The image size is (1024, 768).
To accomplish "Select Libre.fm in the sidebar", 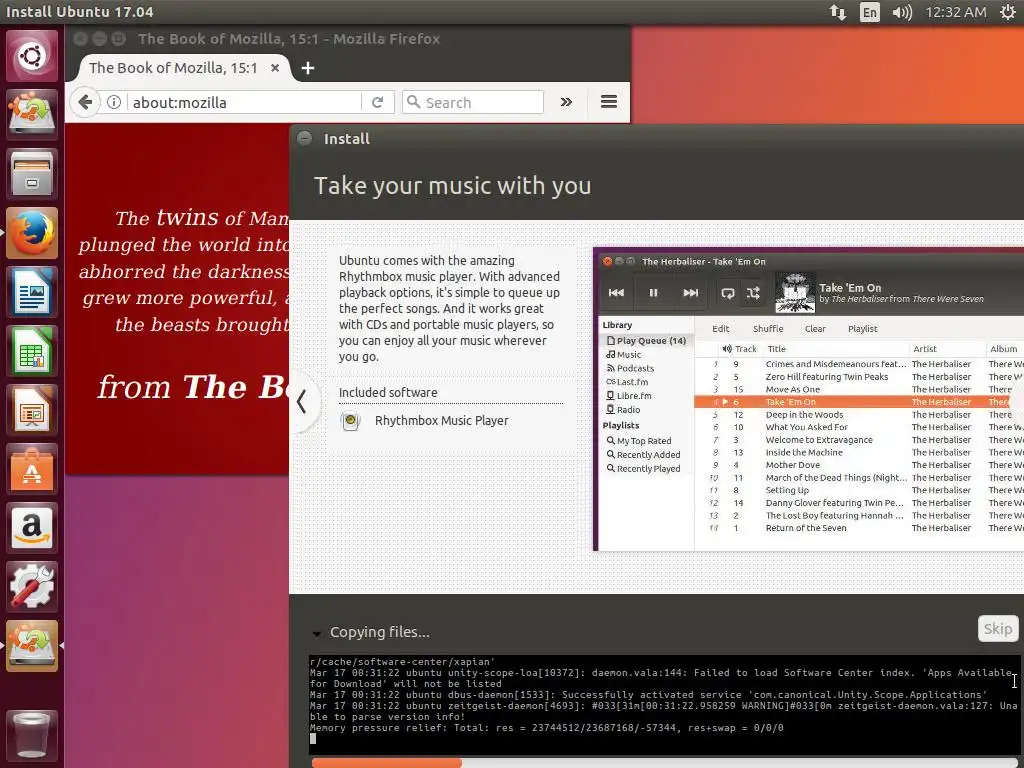I will click(x=628, y=396).
